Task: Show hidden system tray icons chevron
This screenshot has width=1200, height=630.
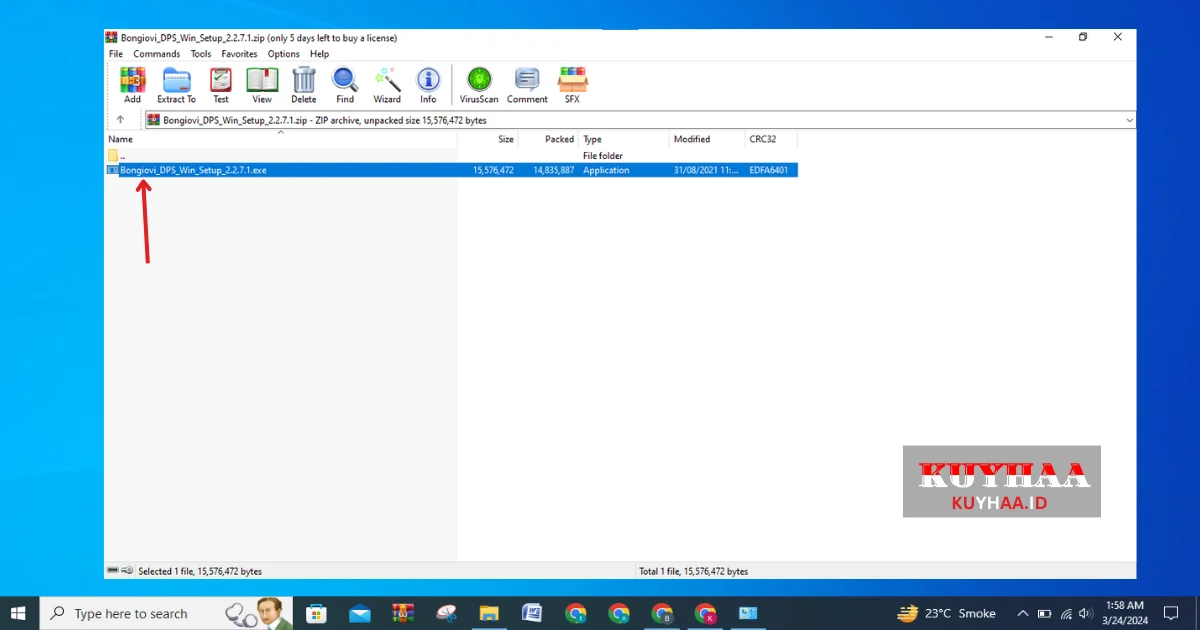Action: click(1022, 613)
